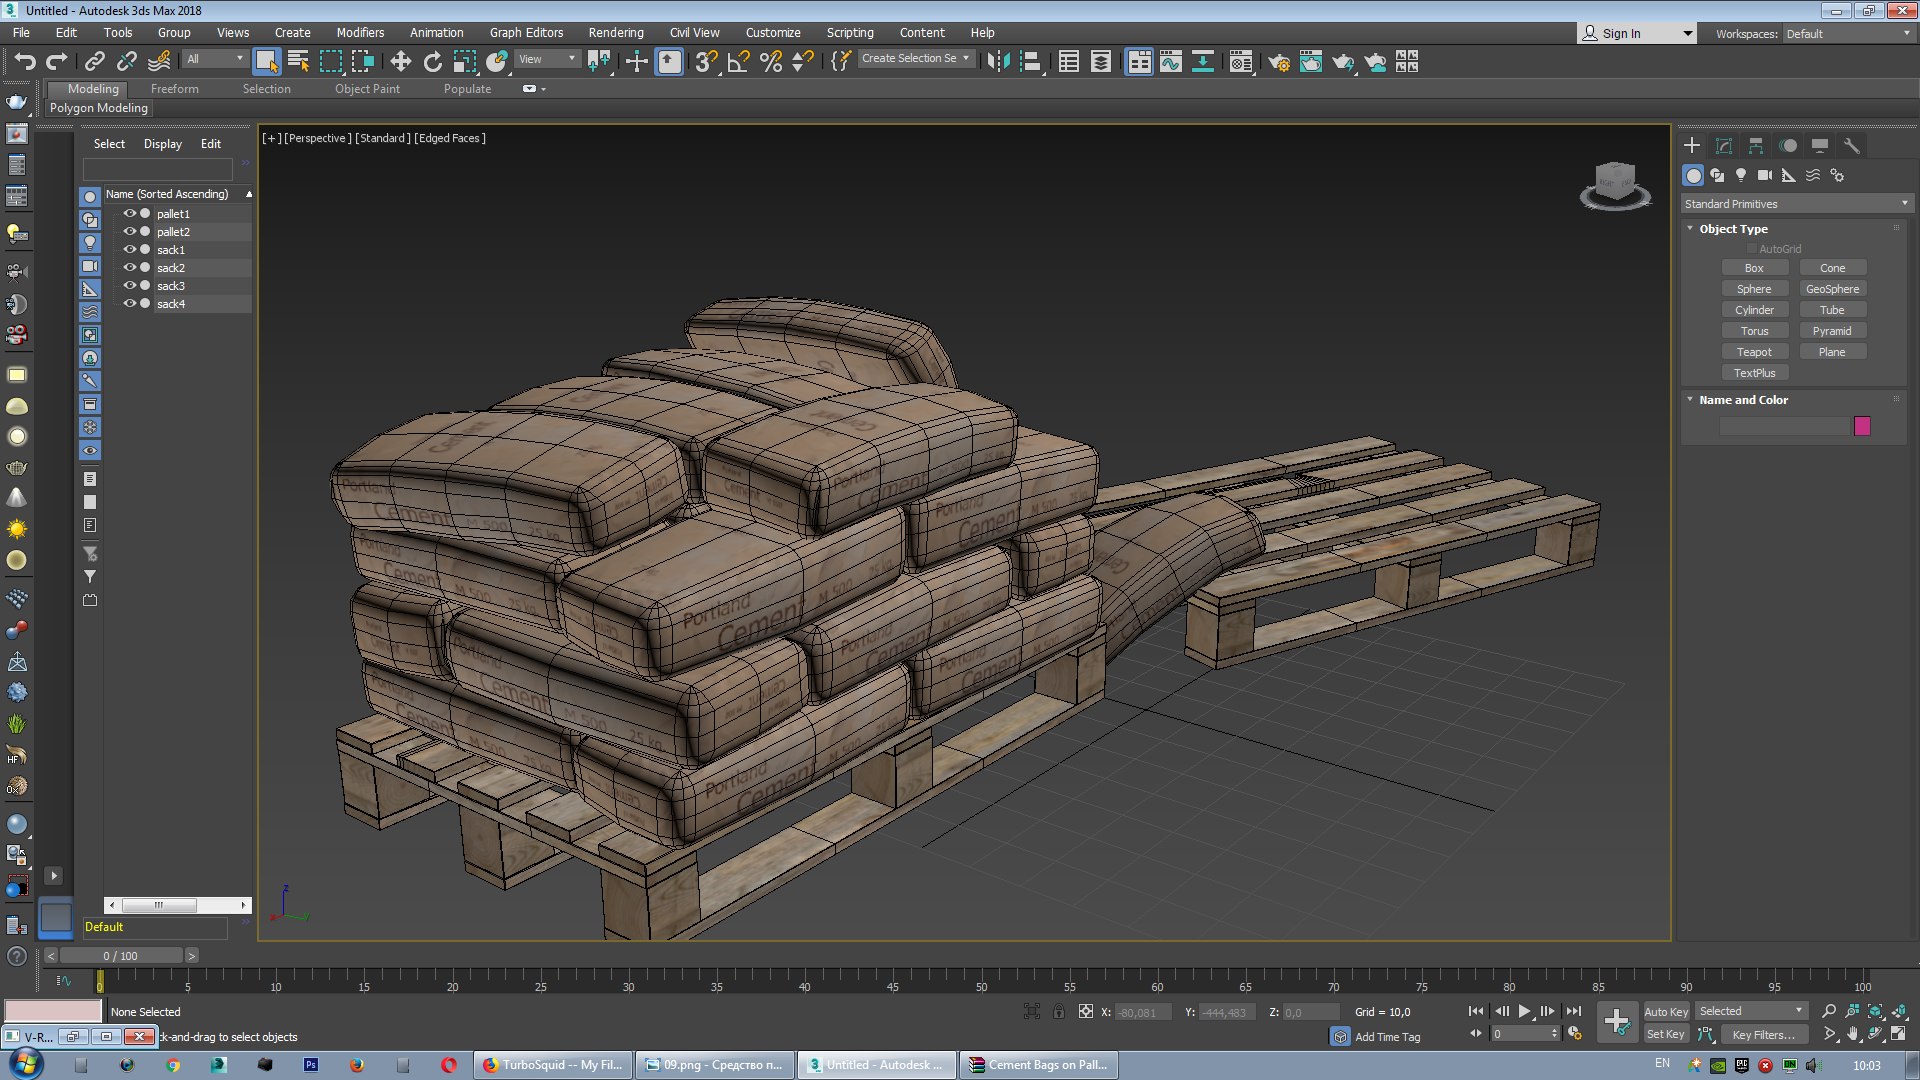
Task: Click the object name input field
Action: [1785, 426]
